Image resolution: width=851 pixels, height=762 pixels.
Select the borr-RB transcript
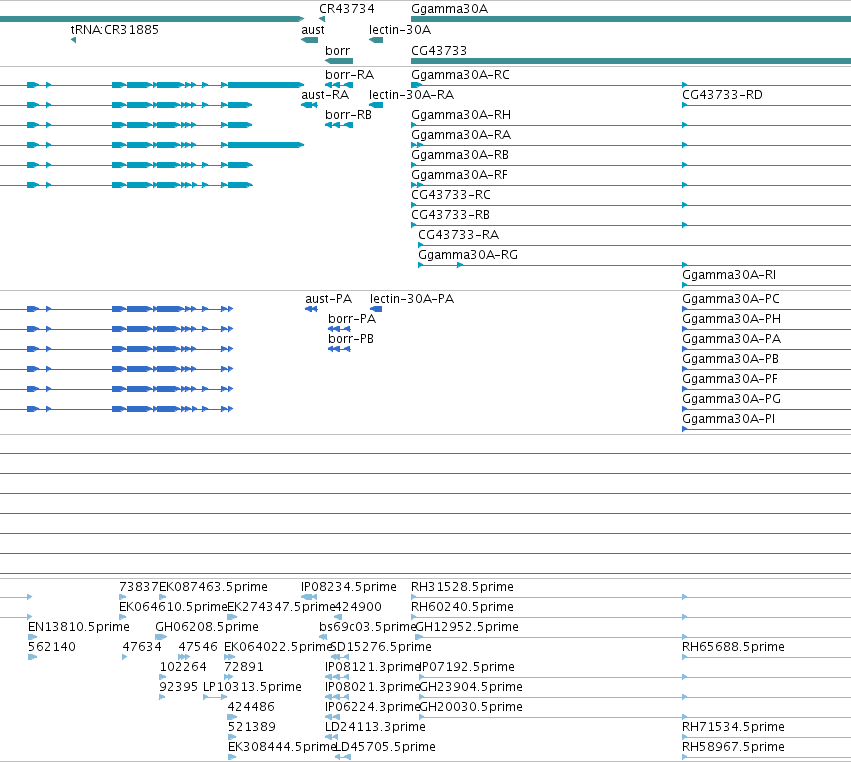[x=339, y=125]
